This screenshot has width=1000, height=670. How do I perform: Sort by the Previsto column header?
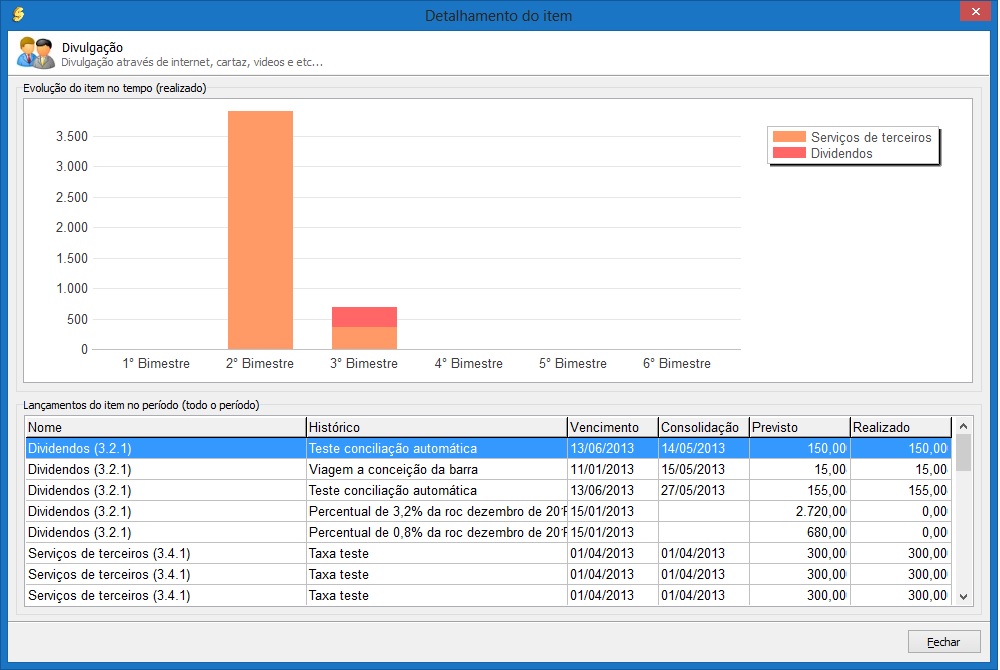(799, 427)
